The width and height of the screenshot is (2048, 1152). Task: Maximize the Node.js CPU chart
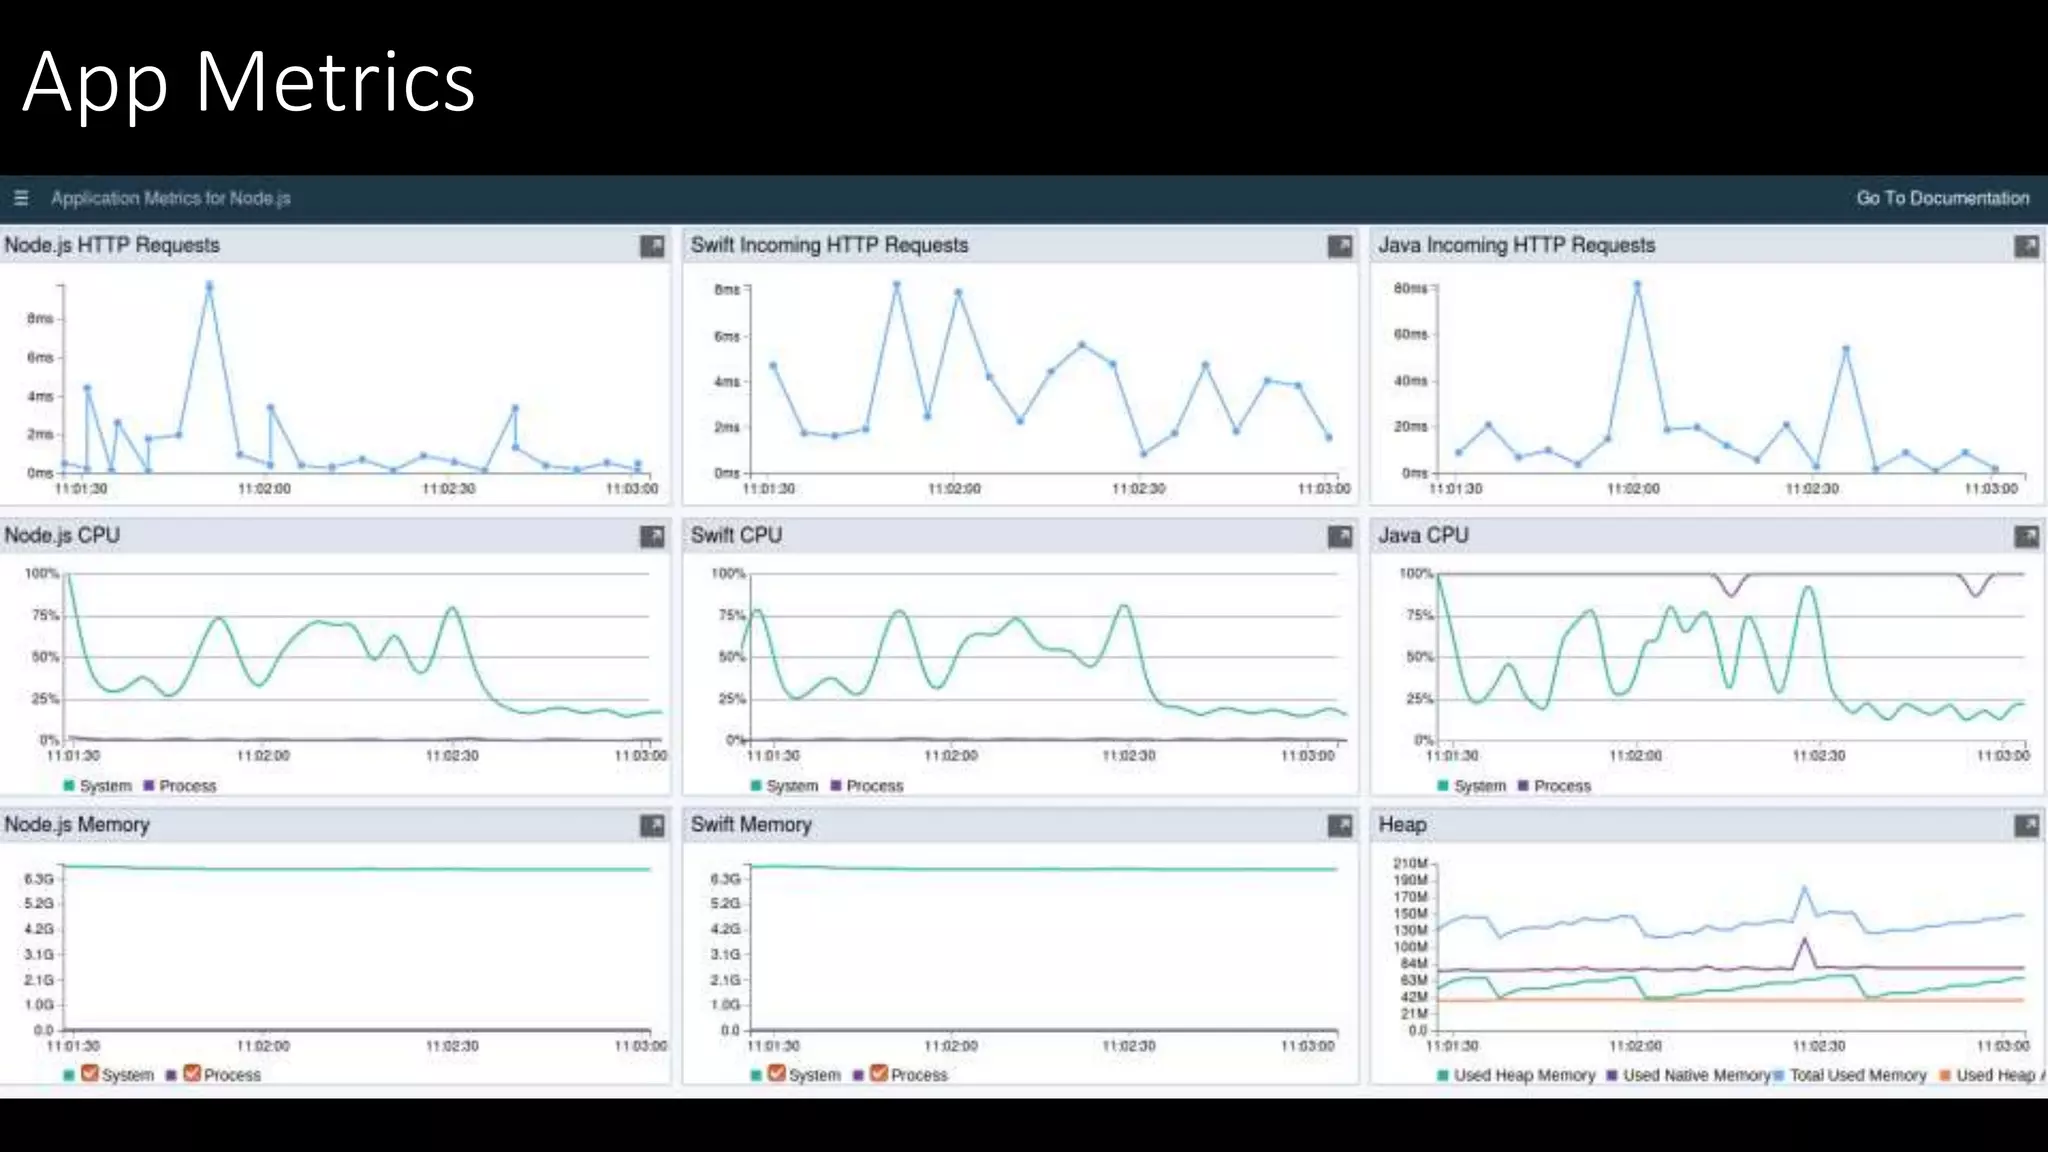652,537
